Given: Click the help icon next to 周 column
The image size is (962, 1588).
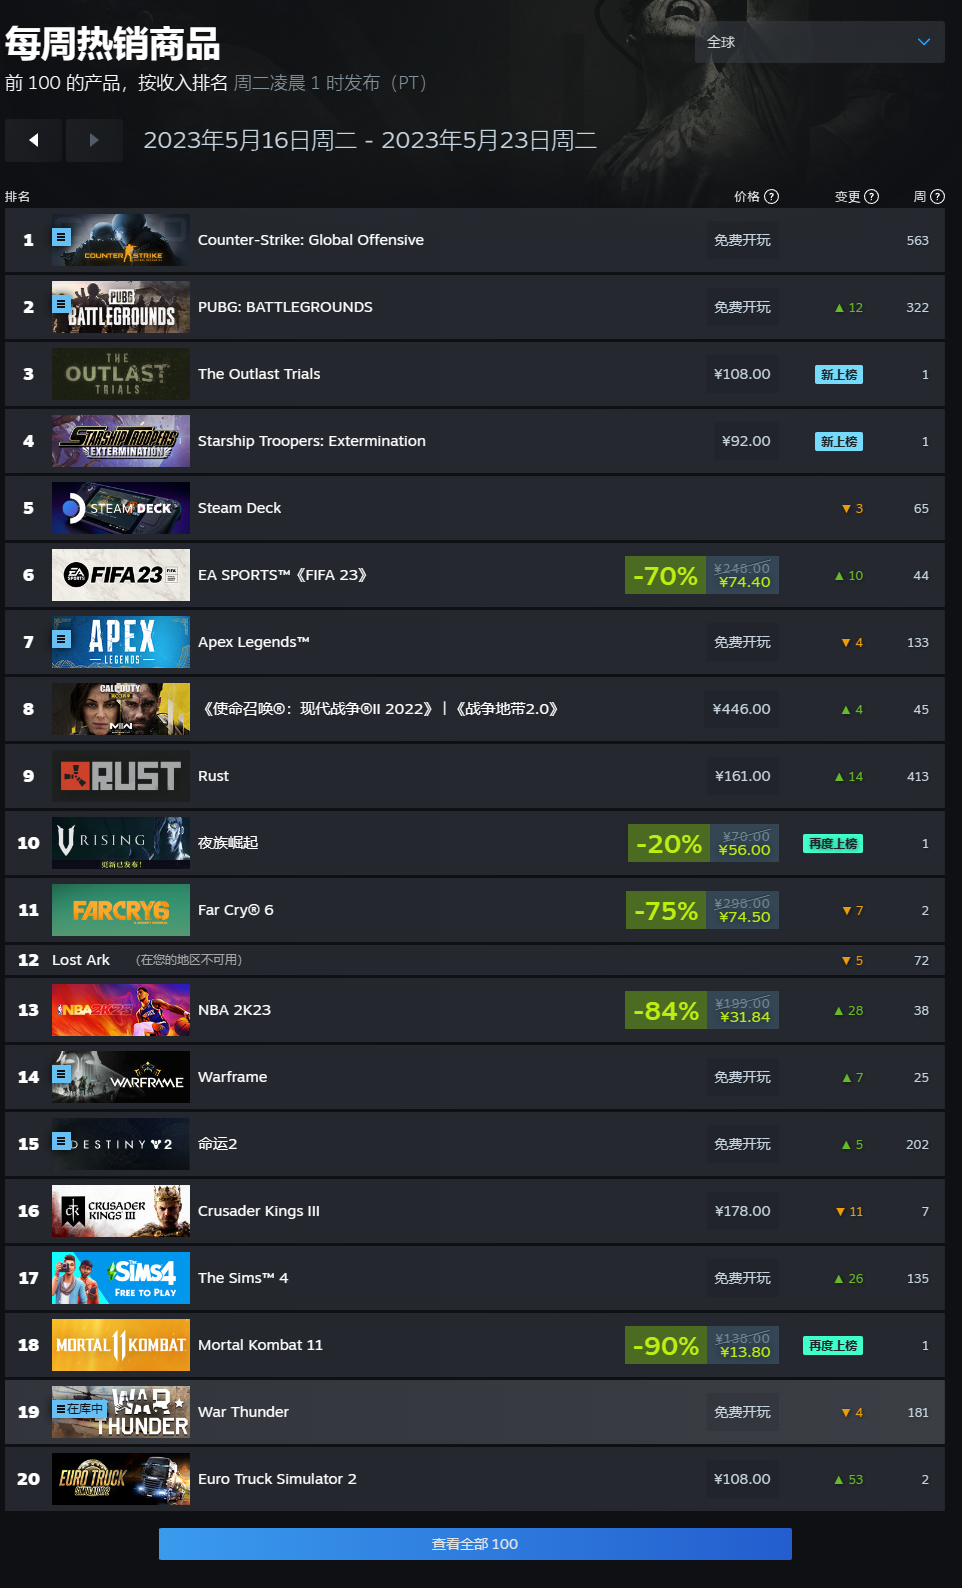Looking at the screenshot, I should 937,197.
